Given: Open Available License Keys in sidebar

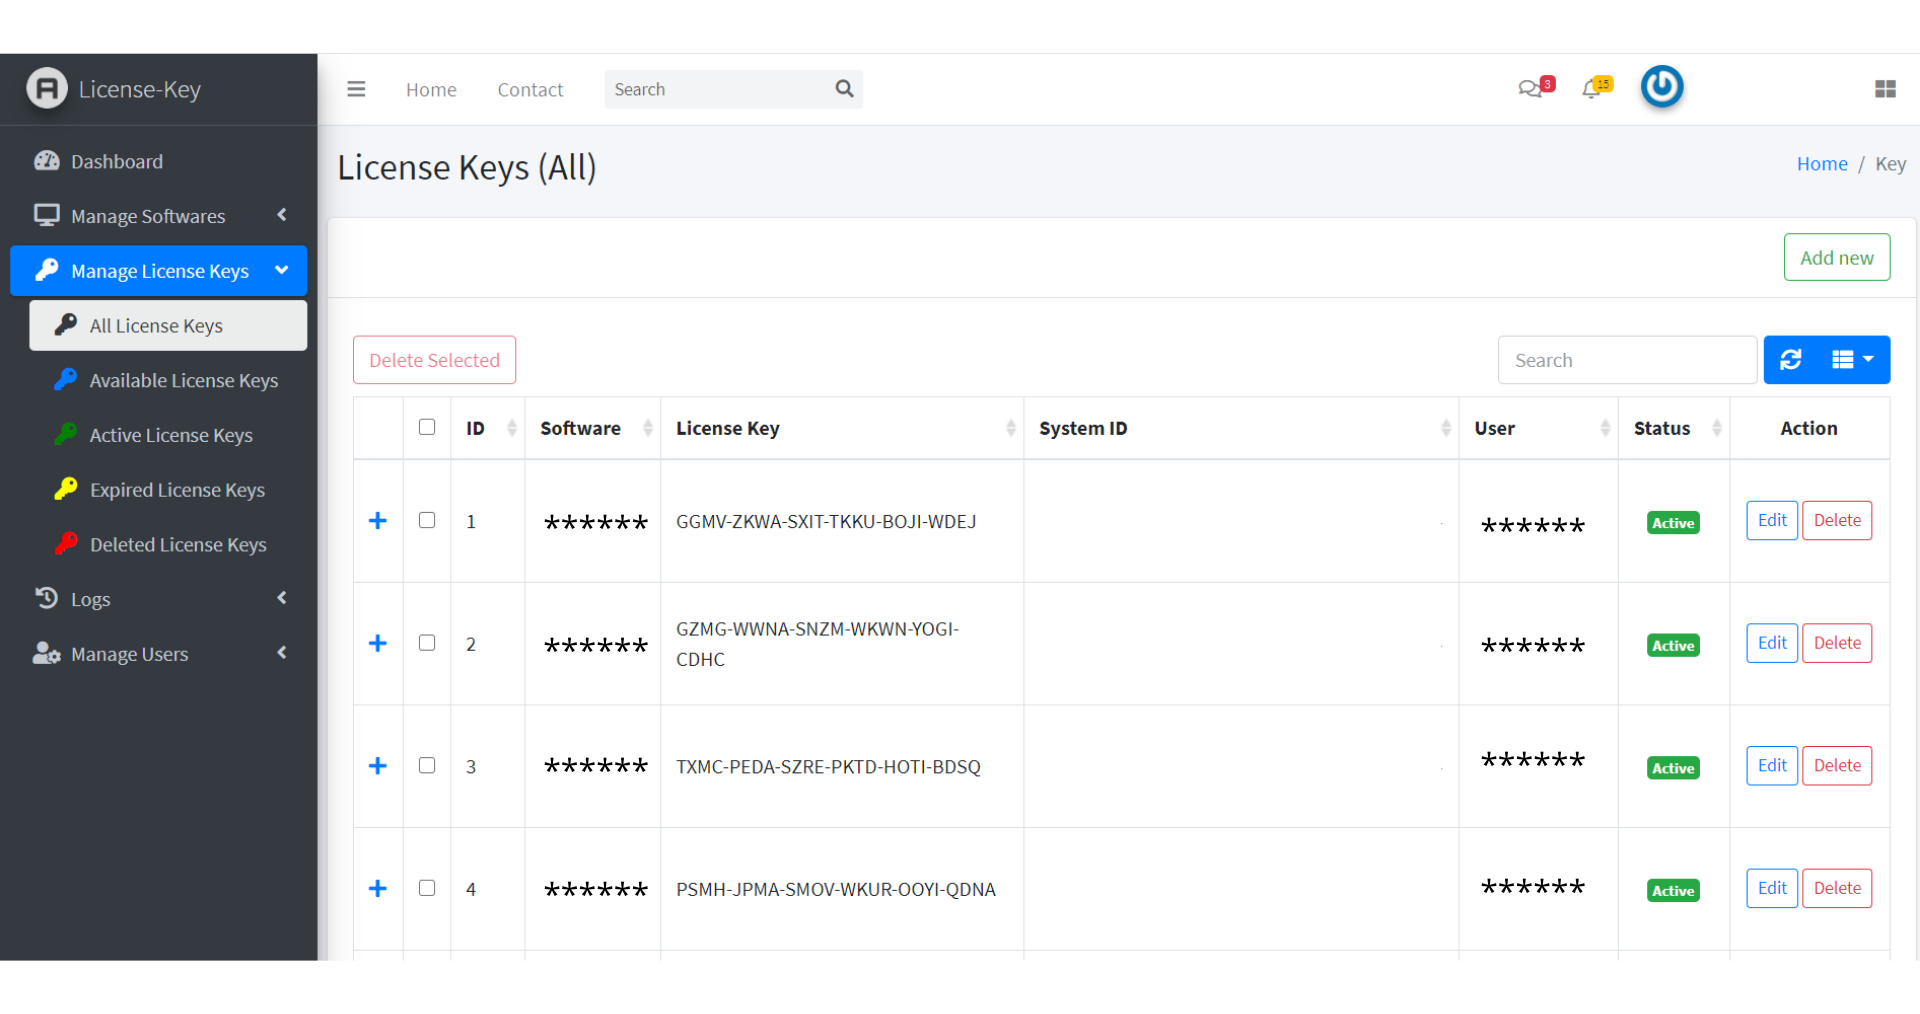Looking at the screenshot, I should pos(183,381).
